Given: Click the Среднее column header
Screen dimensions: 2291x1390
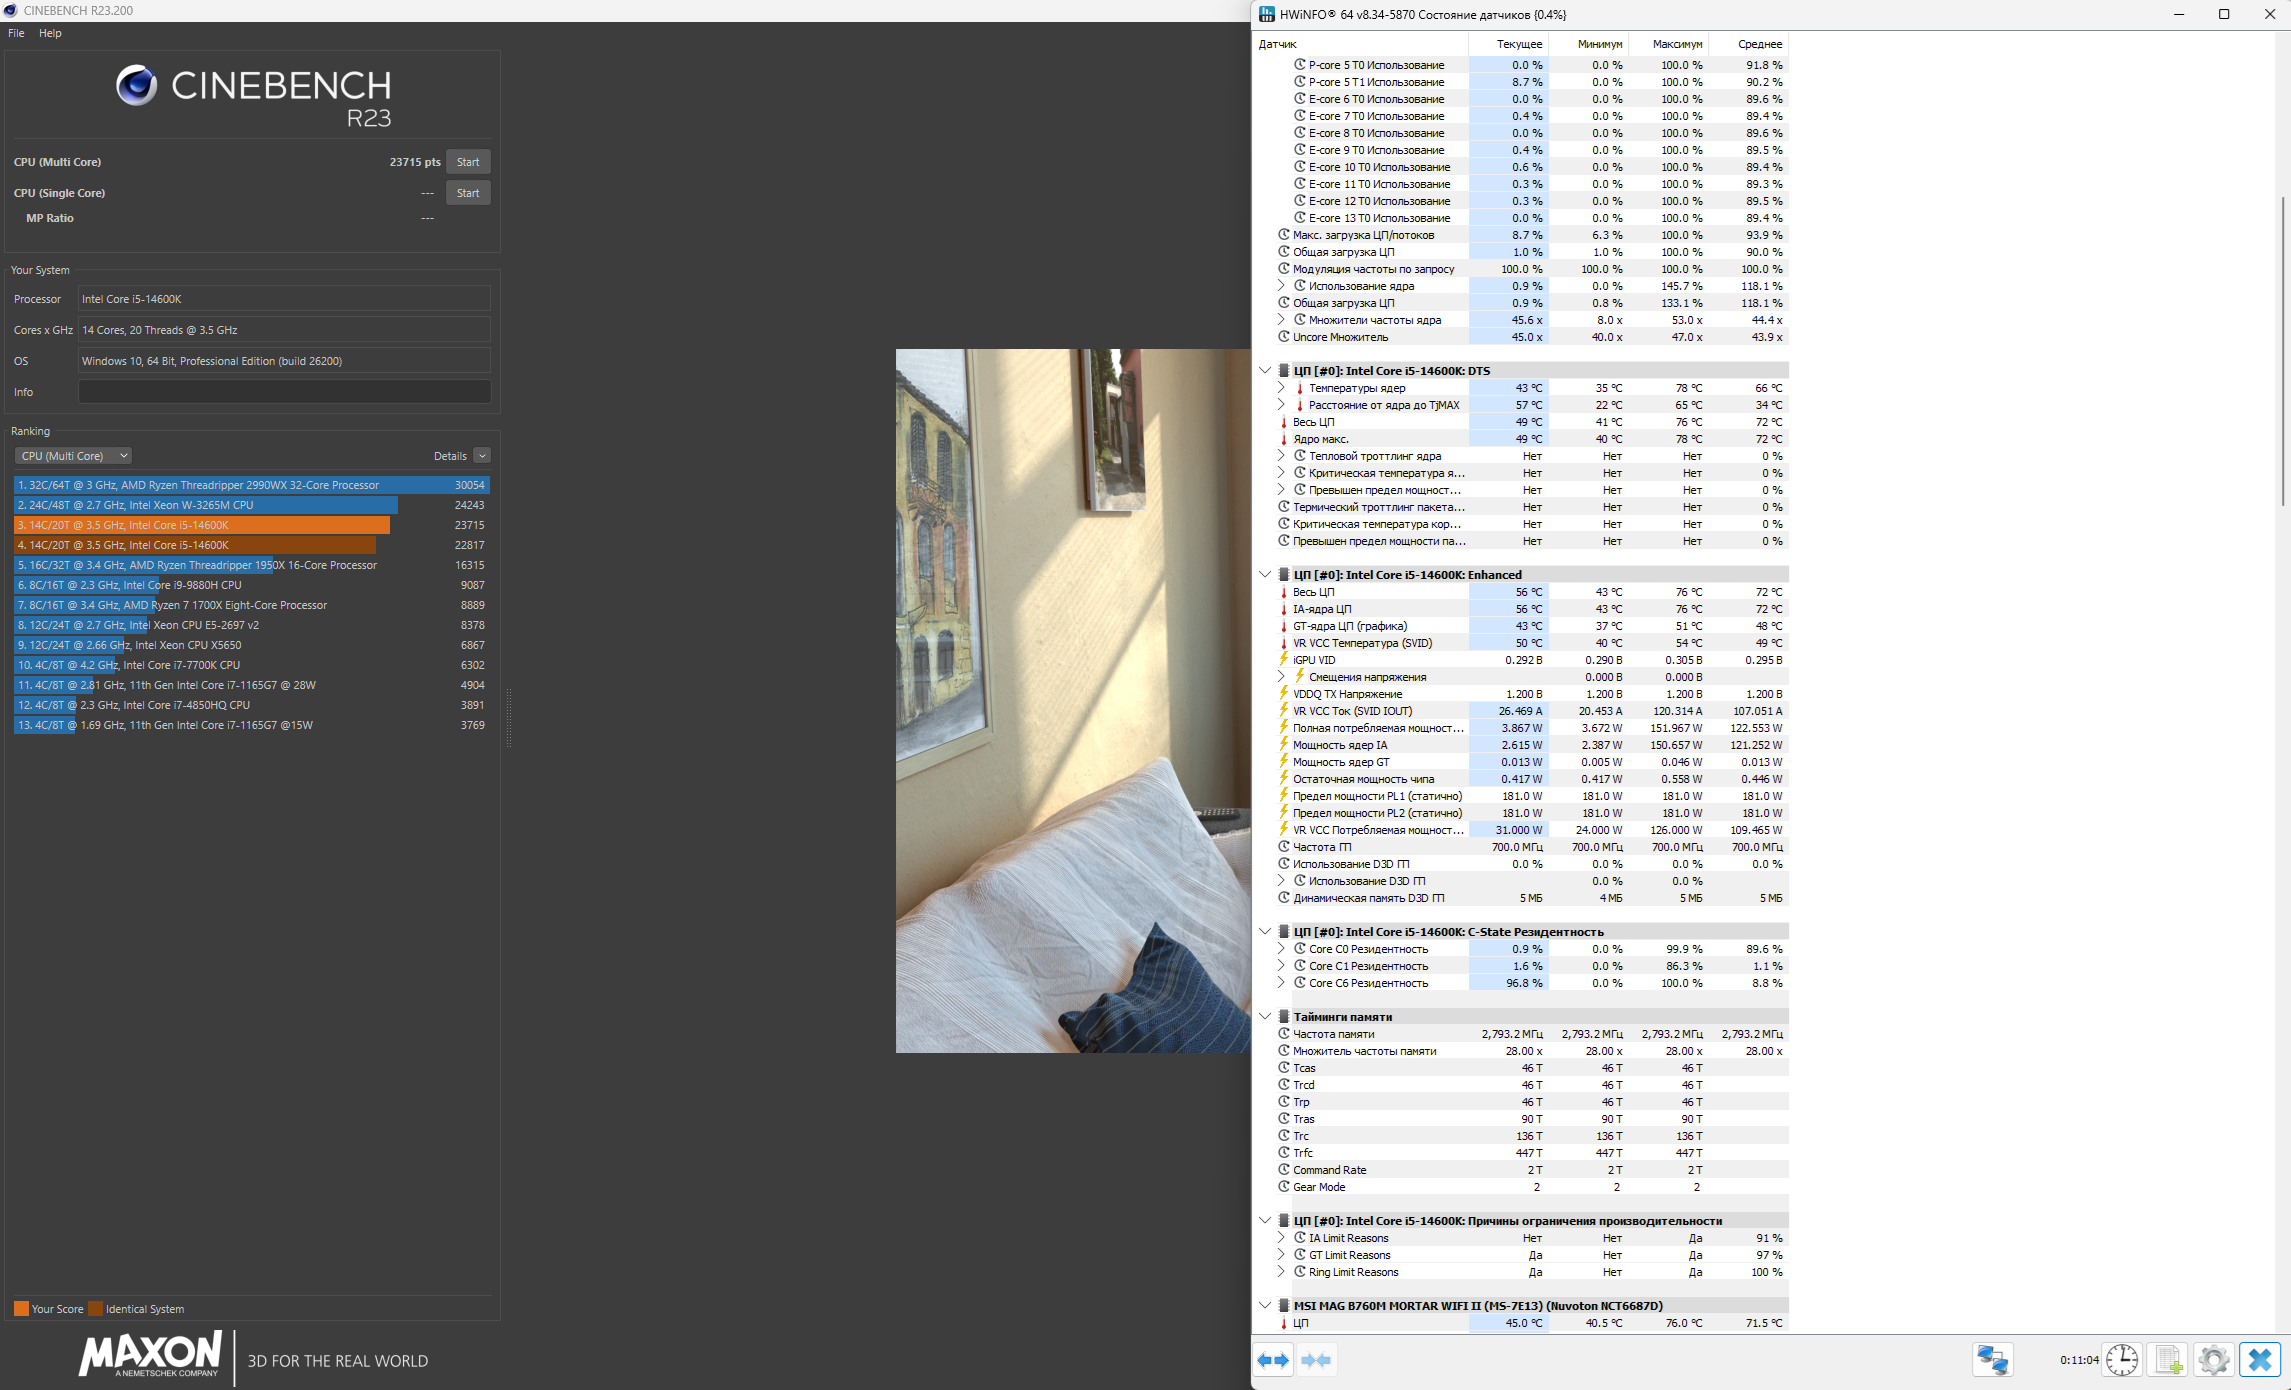Looking at the screenshot, I should tap(1748, 44).
